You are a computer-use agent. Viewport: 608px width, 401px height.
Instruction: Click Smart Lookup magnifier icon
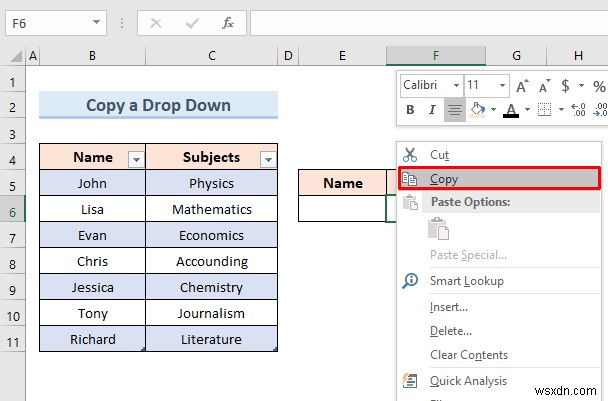(x=410, y=280)
